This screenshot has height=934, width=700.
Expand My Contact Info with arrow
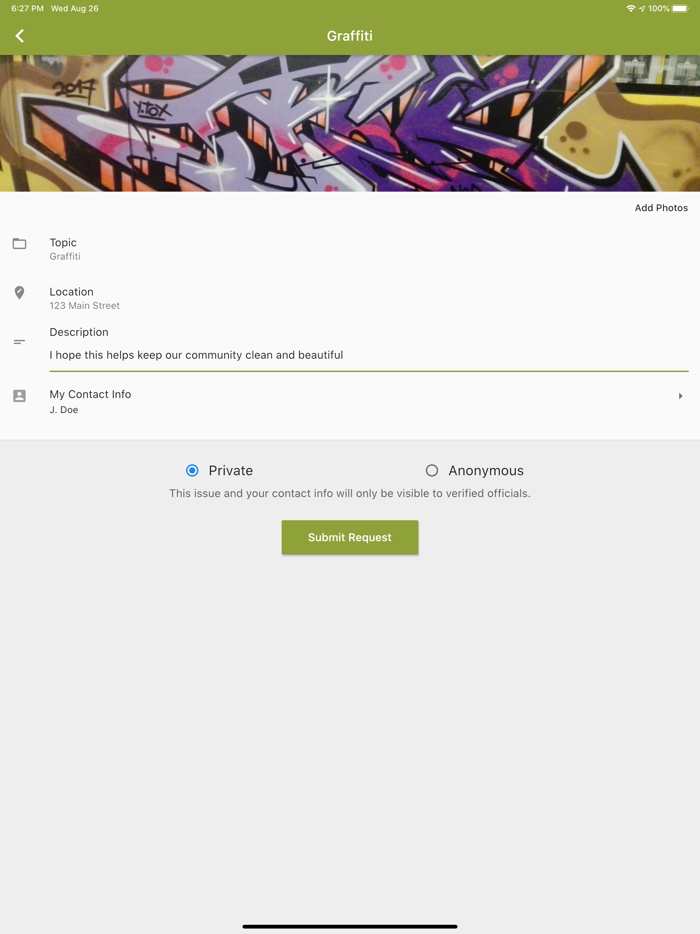[680, 396]
